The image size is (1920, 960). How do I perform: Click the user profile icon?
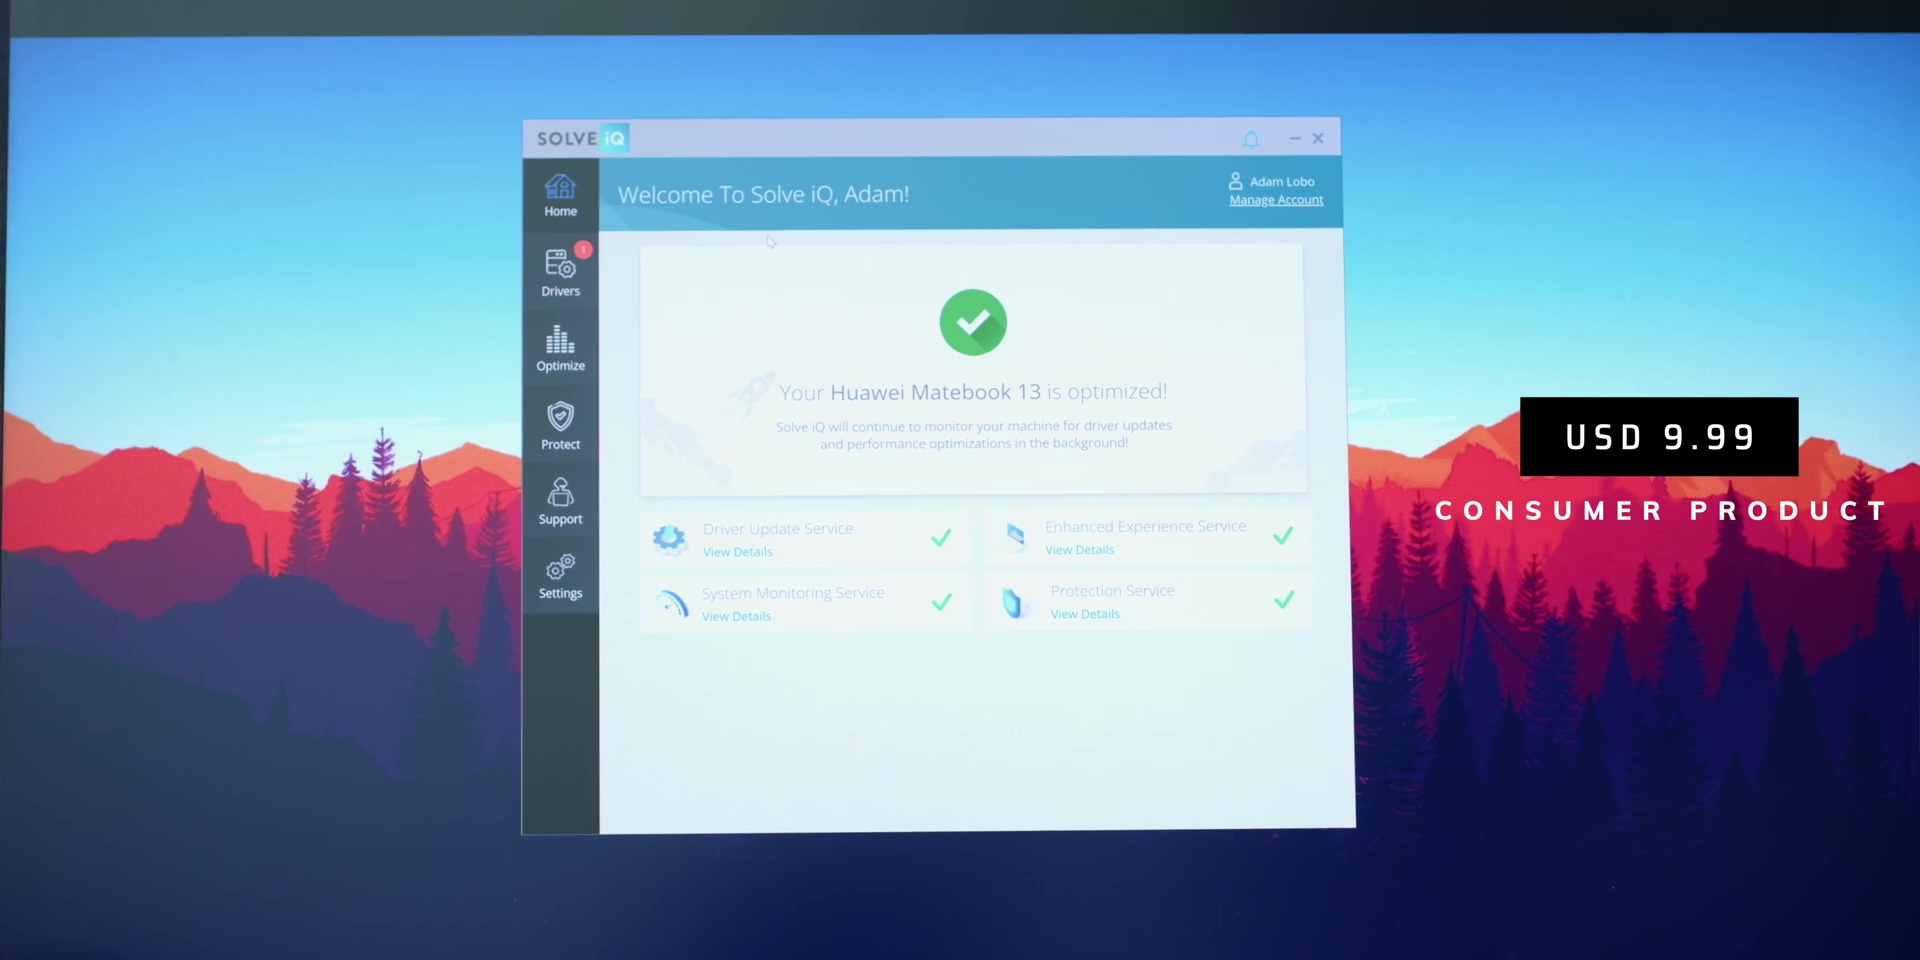(x=1235, y=181)
